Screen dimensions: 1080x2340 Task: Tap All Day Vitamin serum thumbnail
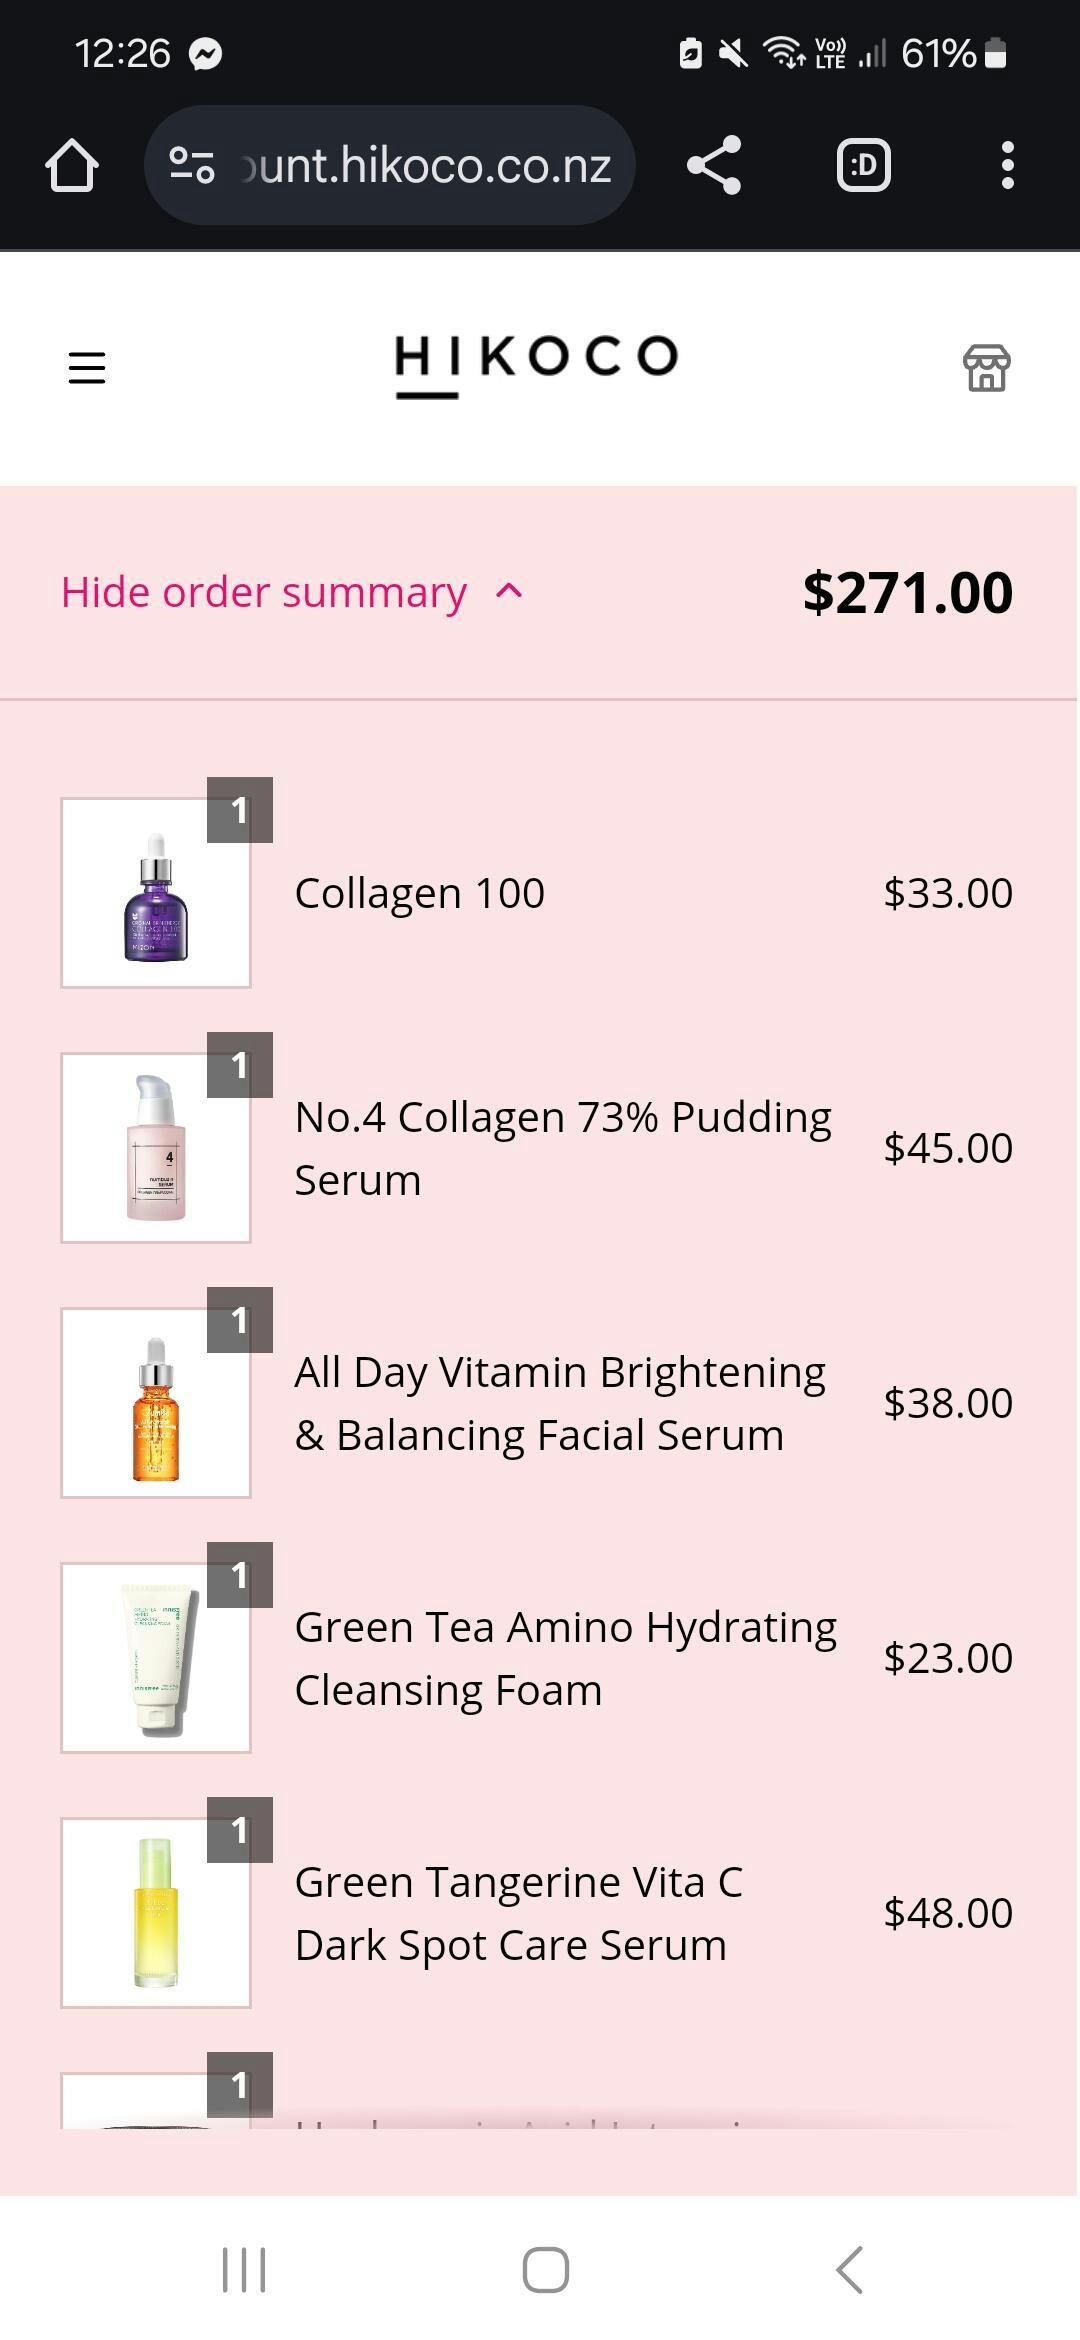156,1403
